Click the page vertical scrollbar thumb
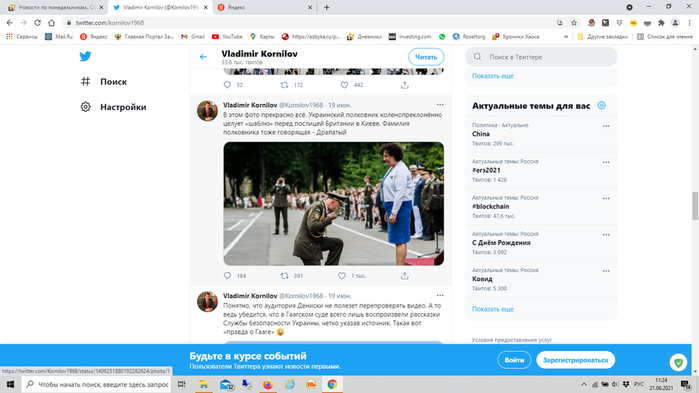The height and width of the screenshot is (393, 699). (695, 206)
